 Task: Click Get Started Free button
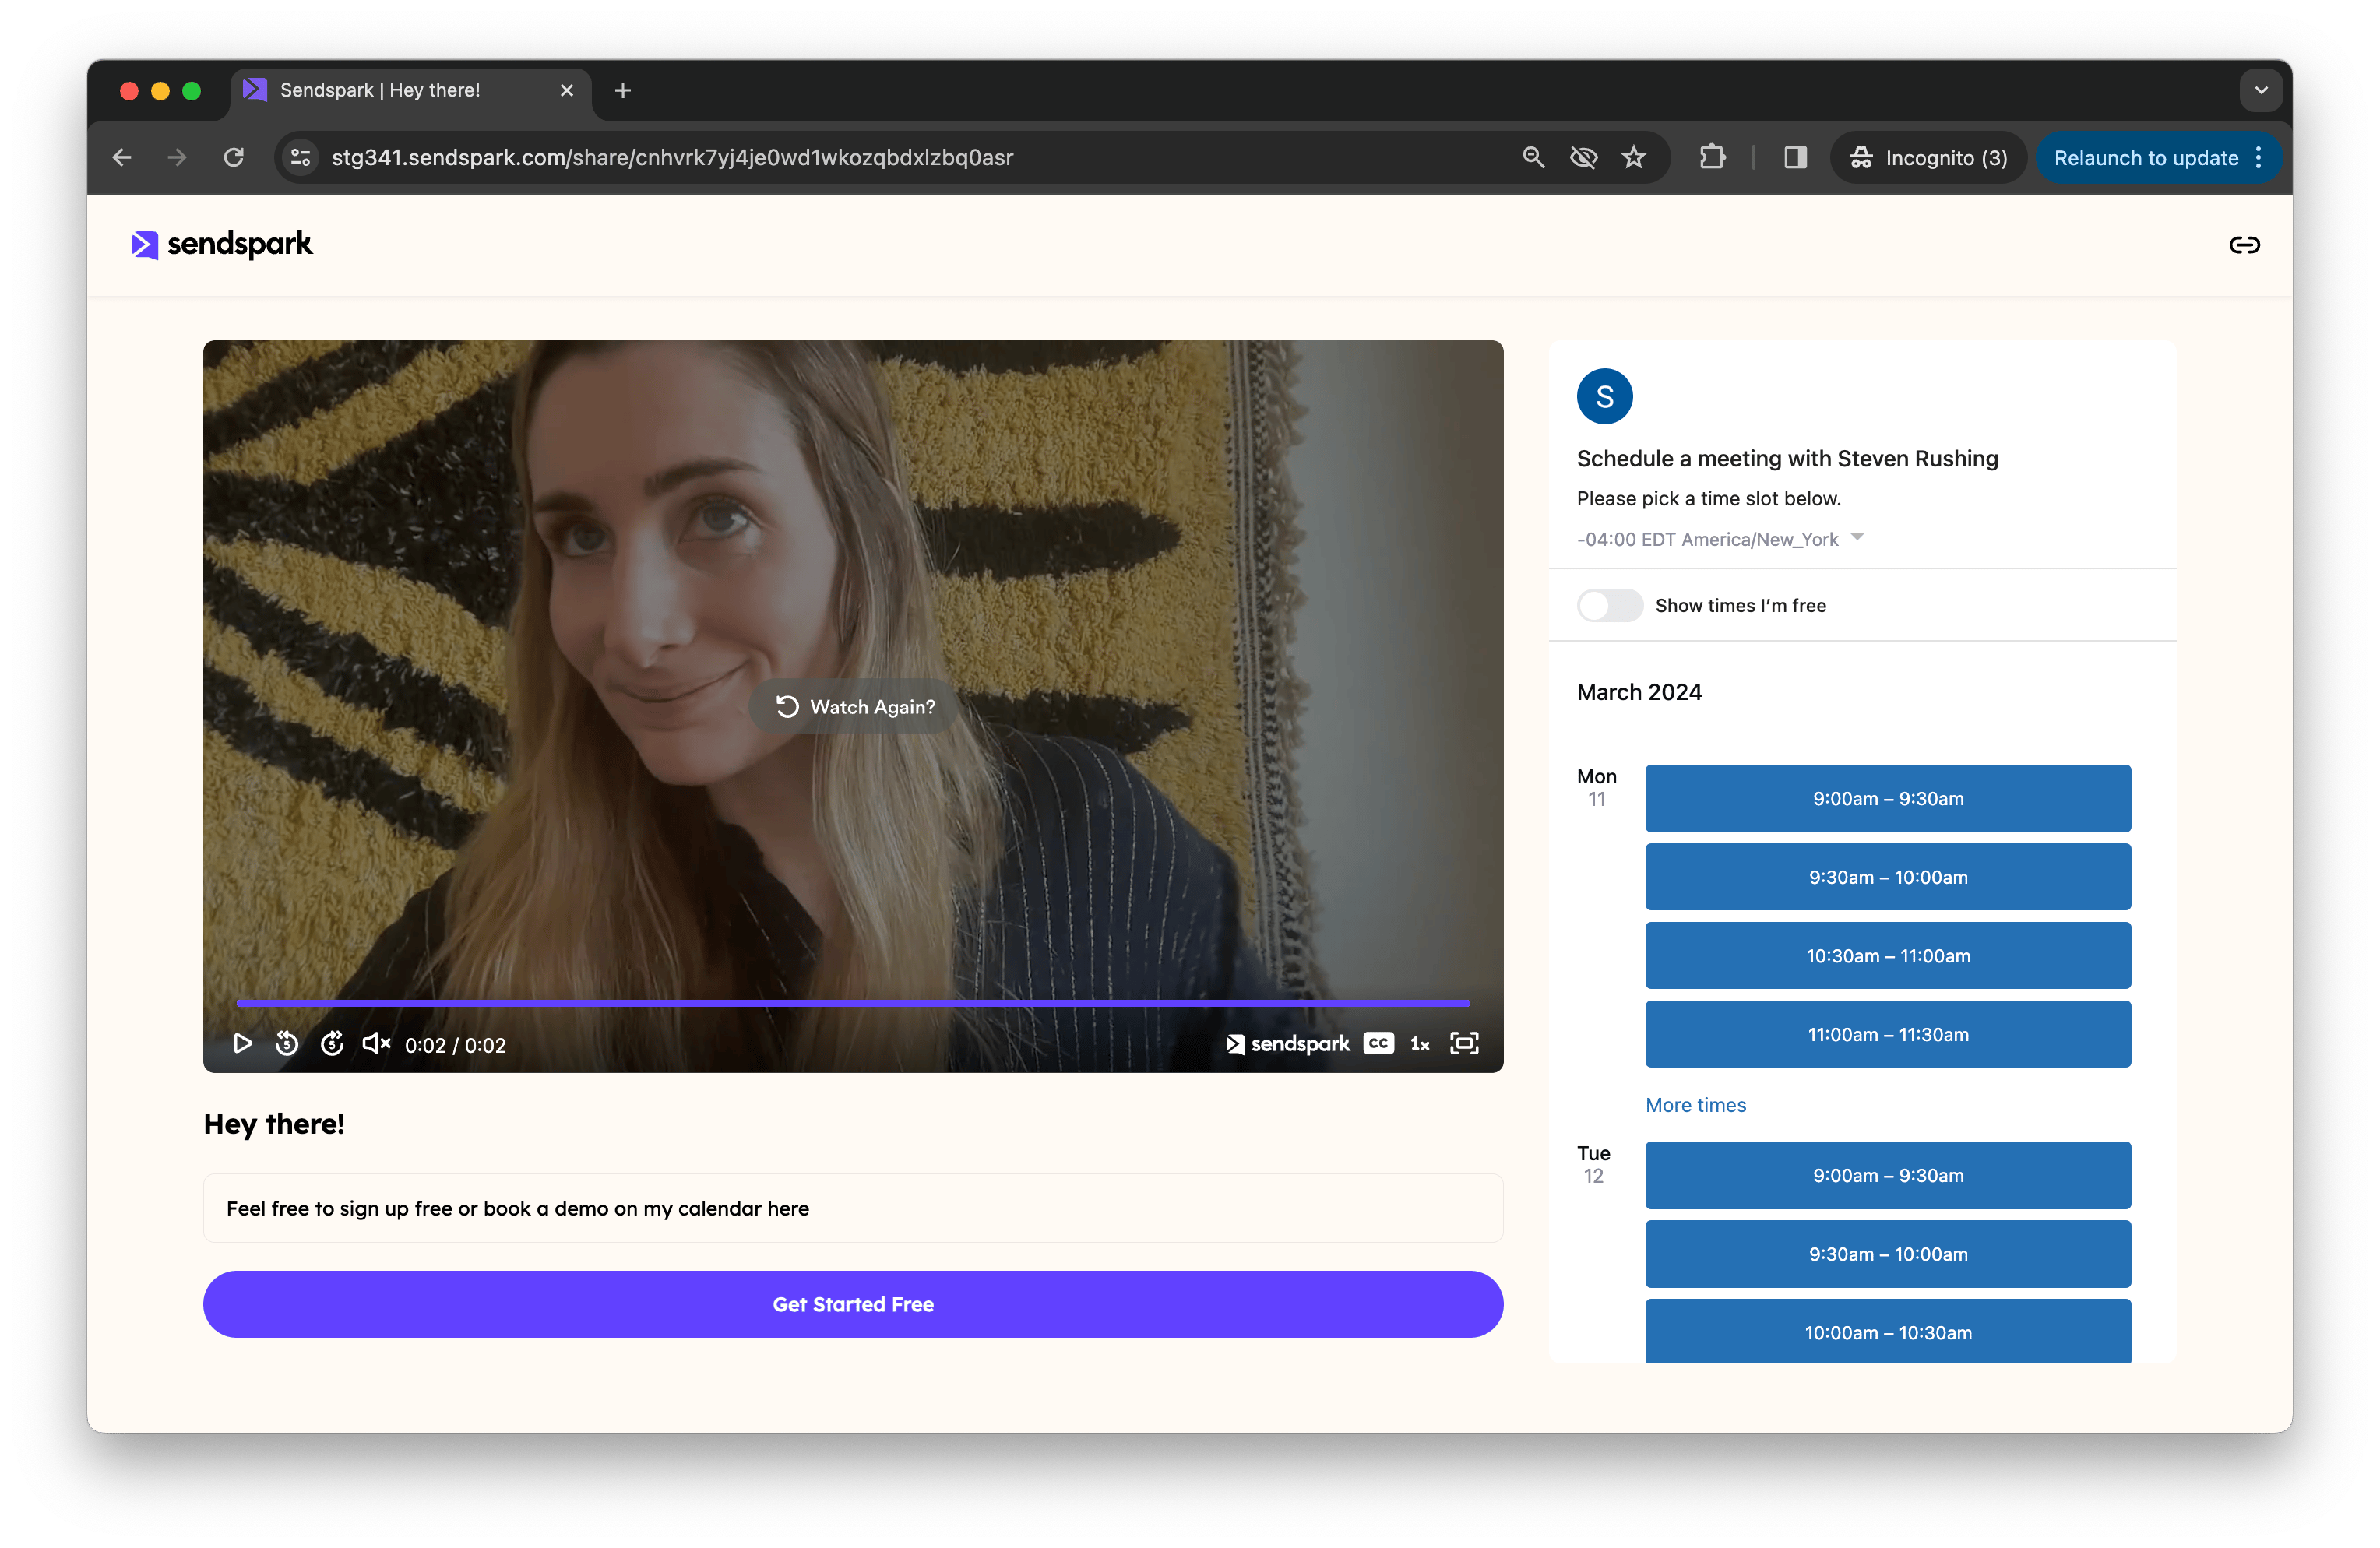(x=853, y=1304)
